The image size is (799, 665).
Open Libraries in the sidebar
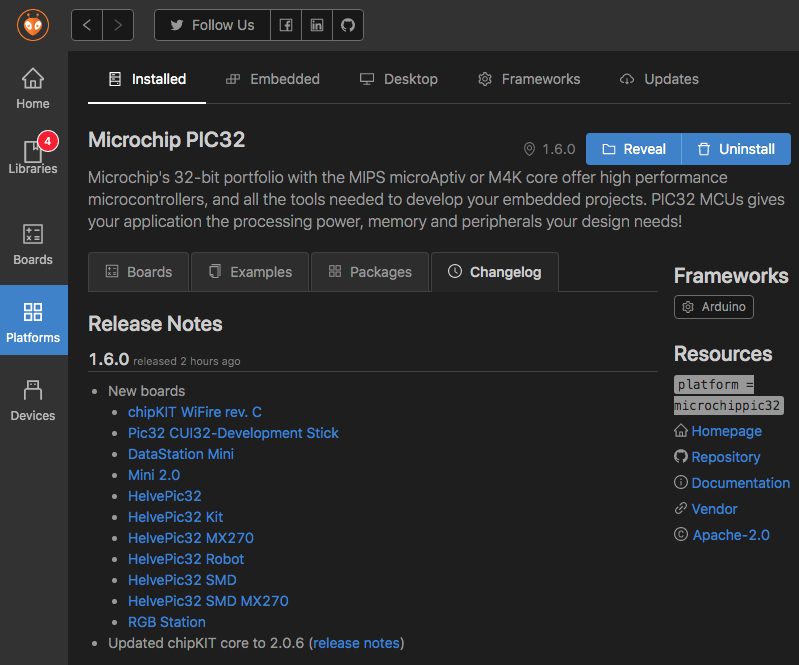coord(33,158)
